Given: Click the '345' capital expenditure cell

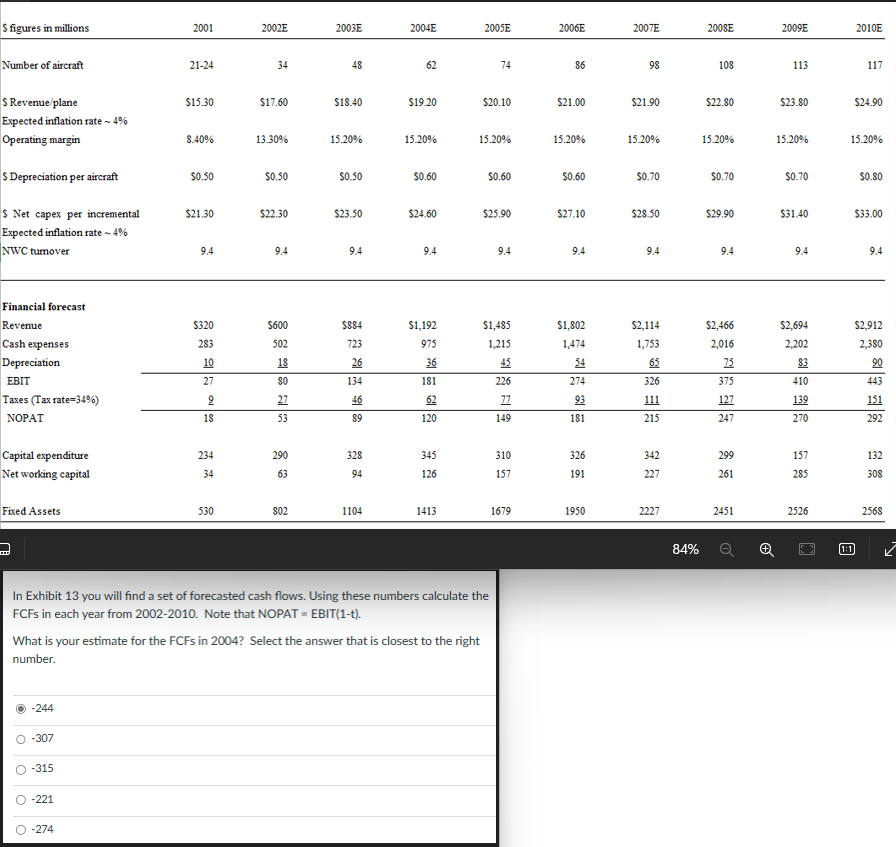Looking at the screenshot, I should click(x=429, y=456).
